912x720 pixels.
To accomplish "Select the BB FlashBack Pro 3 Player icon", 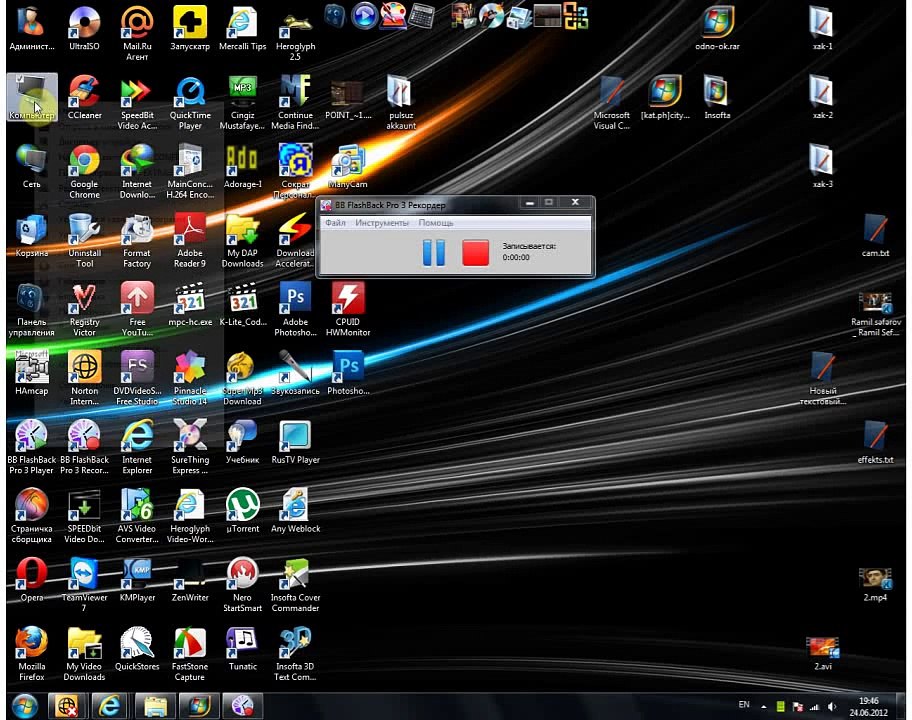I will pyautogui.click(x=31, y=447).
